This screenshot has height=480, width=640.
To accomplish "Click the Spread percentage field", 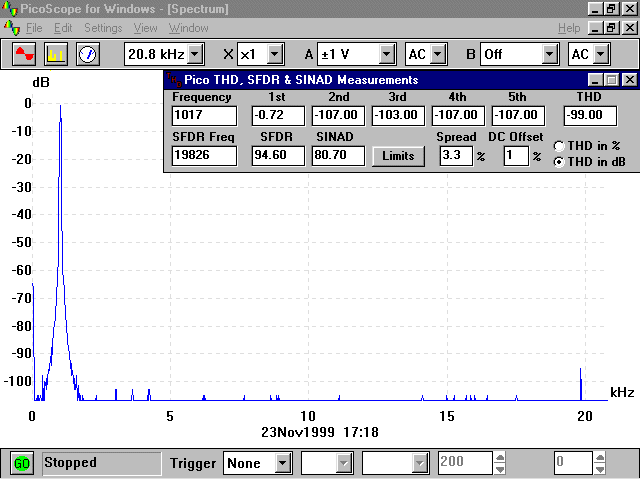I will click(x=455, y=155).
